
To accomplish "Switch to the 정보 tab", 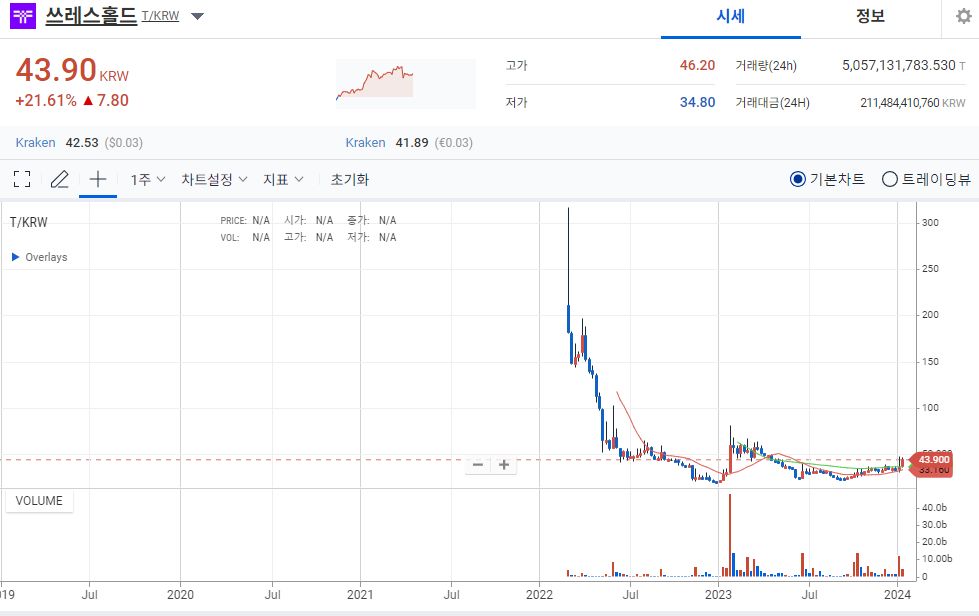I will pyautogui.click(x=869, y=17).
